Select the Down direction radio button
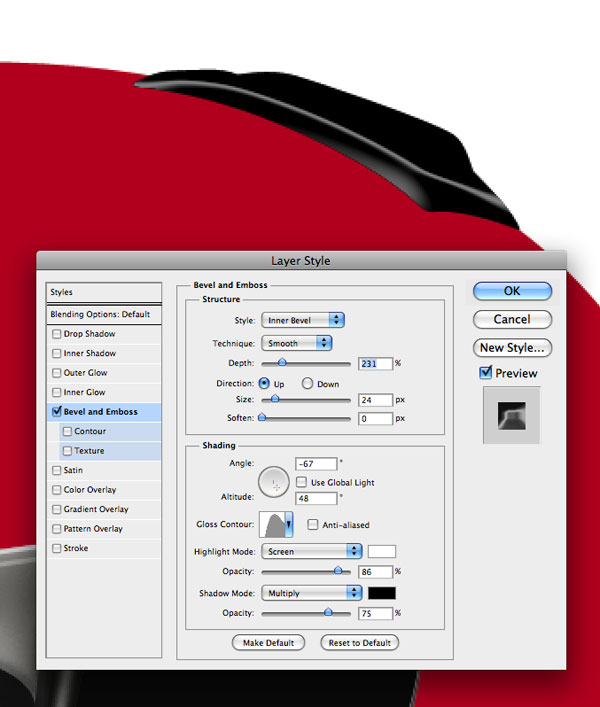The height and width of the screenshot is (707, 600). coord(307,384)
